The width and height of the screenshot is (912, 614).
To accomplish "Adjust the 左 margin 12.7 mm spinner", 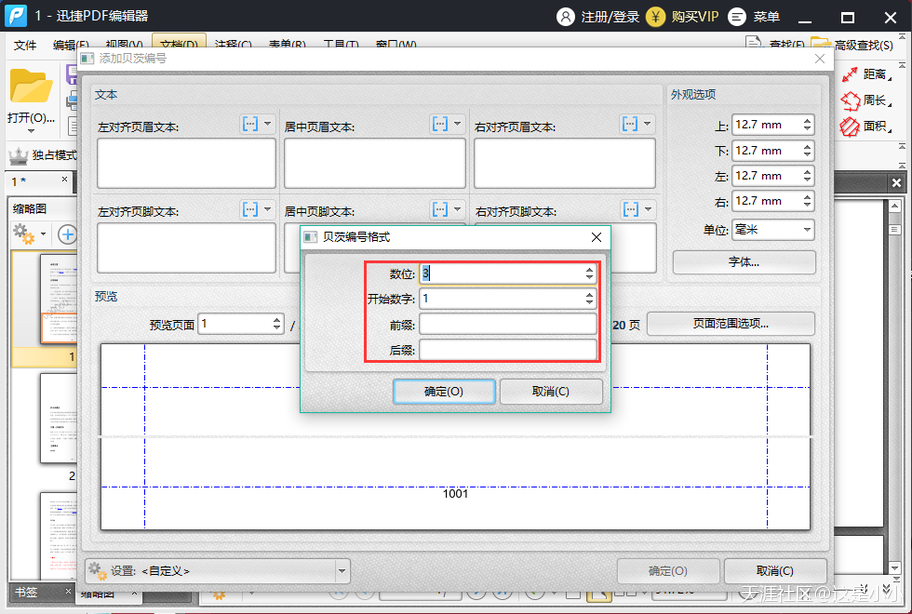I will [x=807, y=176].
